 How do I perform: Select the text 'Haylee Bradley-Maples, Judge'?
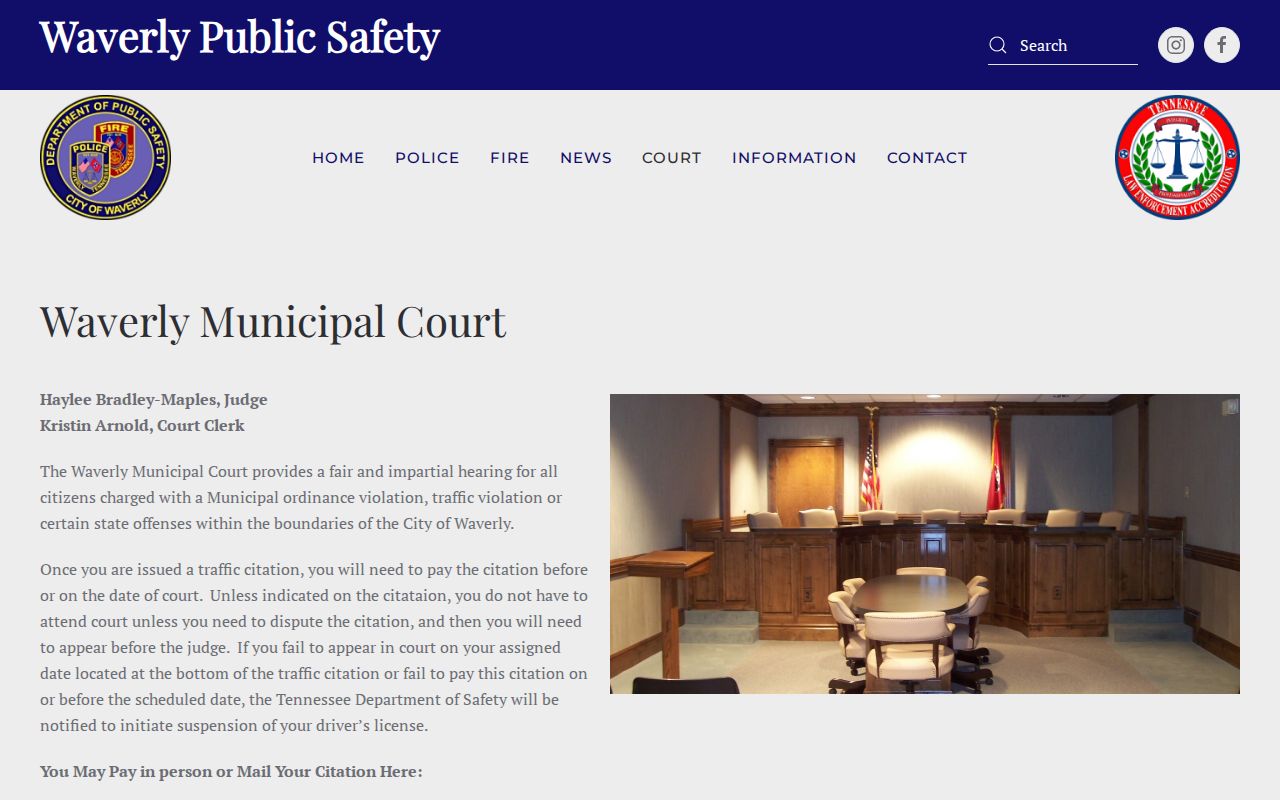click(x=154, y=400)
